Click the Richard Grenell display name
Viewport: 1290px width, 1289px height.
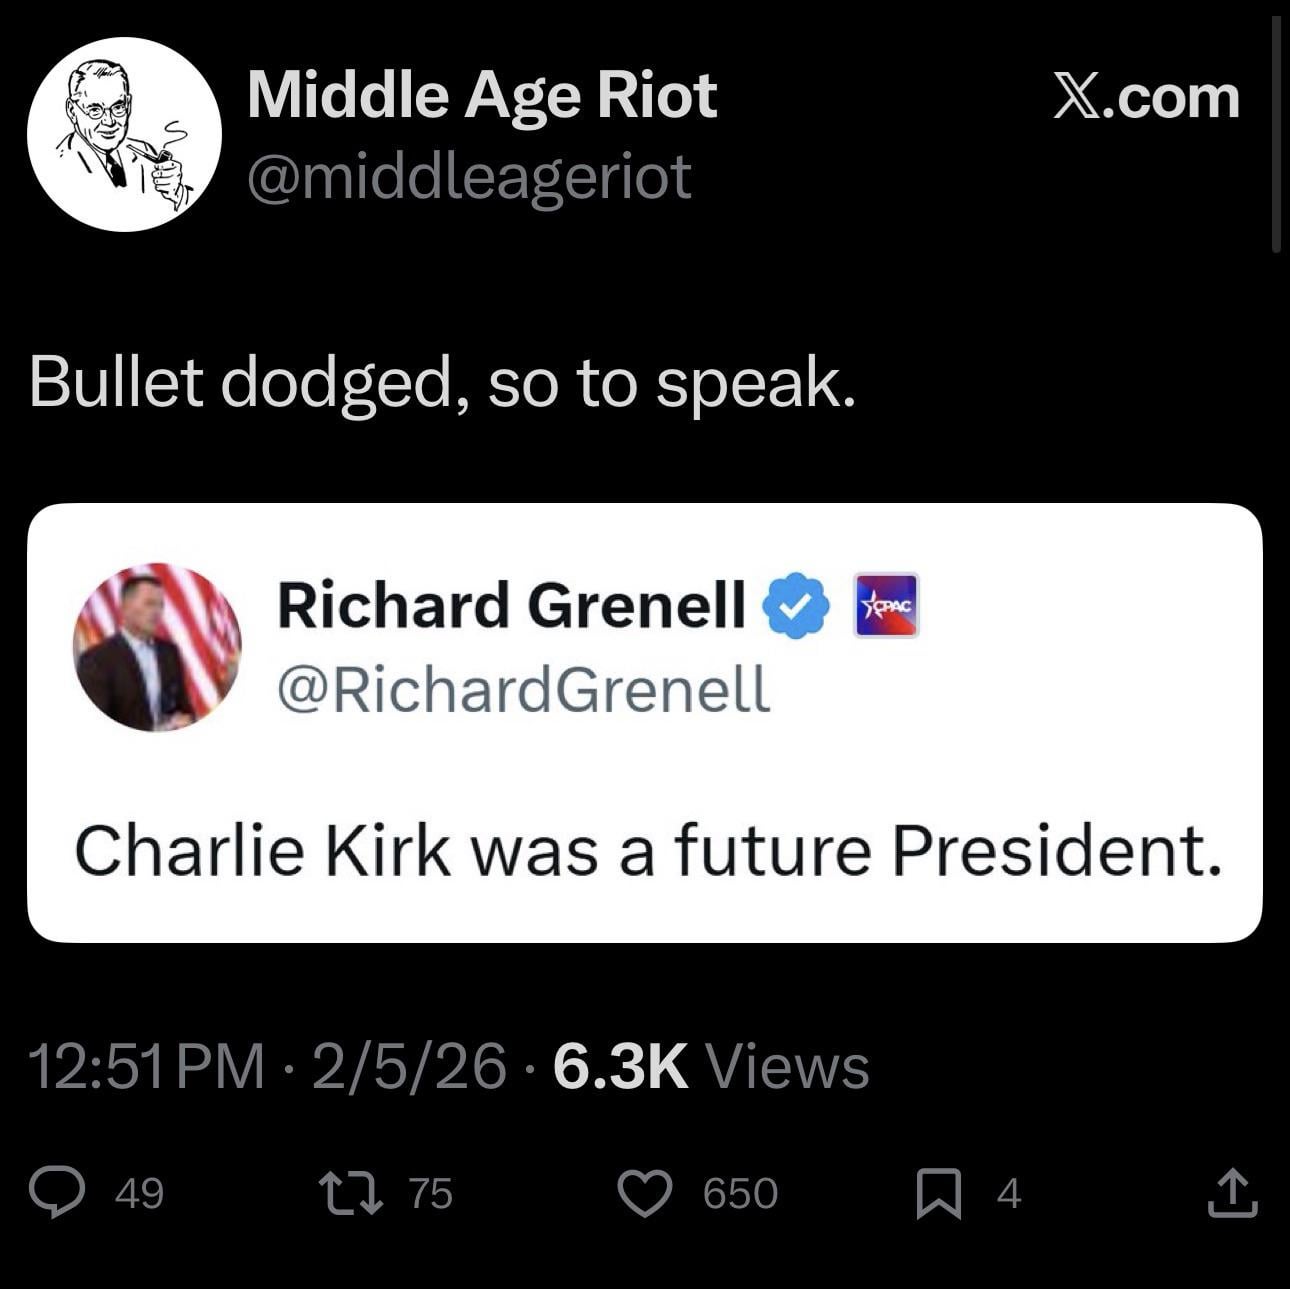tap(511, 605)
